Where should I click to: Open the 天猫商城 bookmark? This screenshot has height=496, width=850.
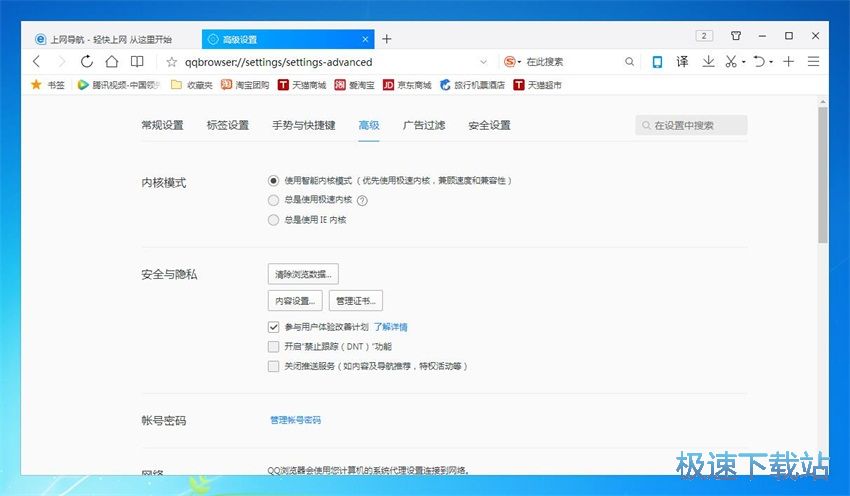click(302, 85)
